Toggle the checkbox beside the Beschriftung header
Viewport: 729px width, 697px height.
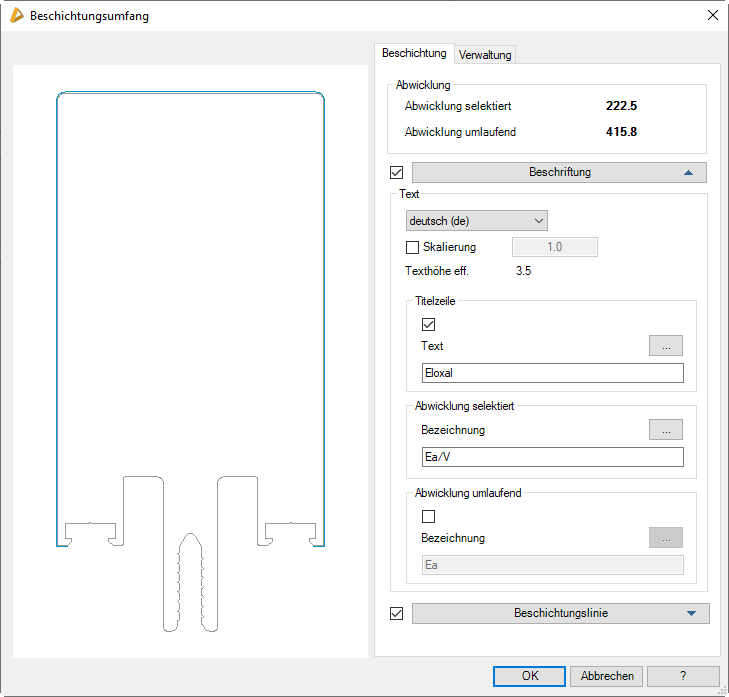click(x=397, y=172)
